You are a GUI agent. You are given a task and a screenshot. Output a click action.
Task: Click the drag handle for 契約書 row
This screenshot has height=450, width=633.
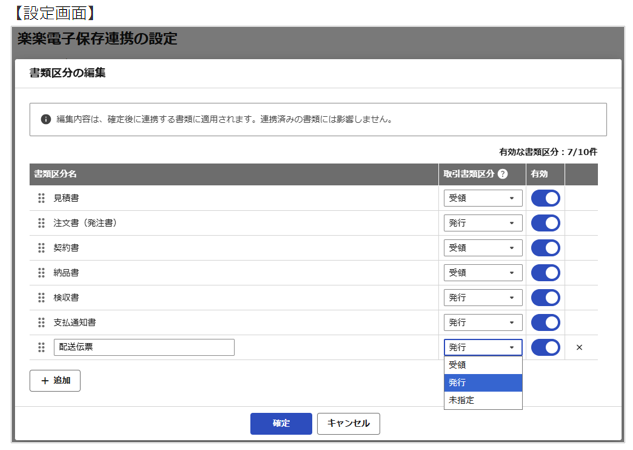click(x=41, y=248)
